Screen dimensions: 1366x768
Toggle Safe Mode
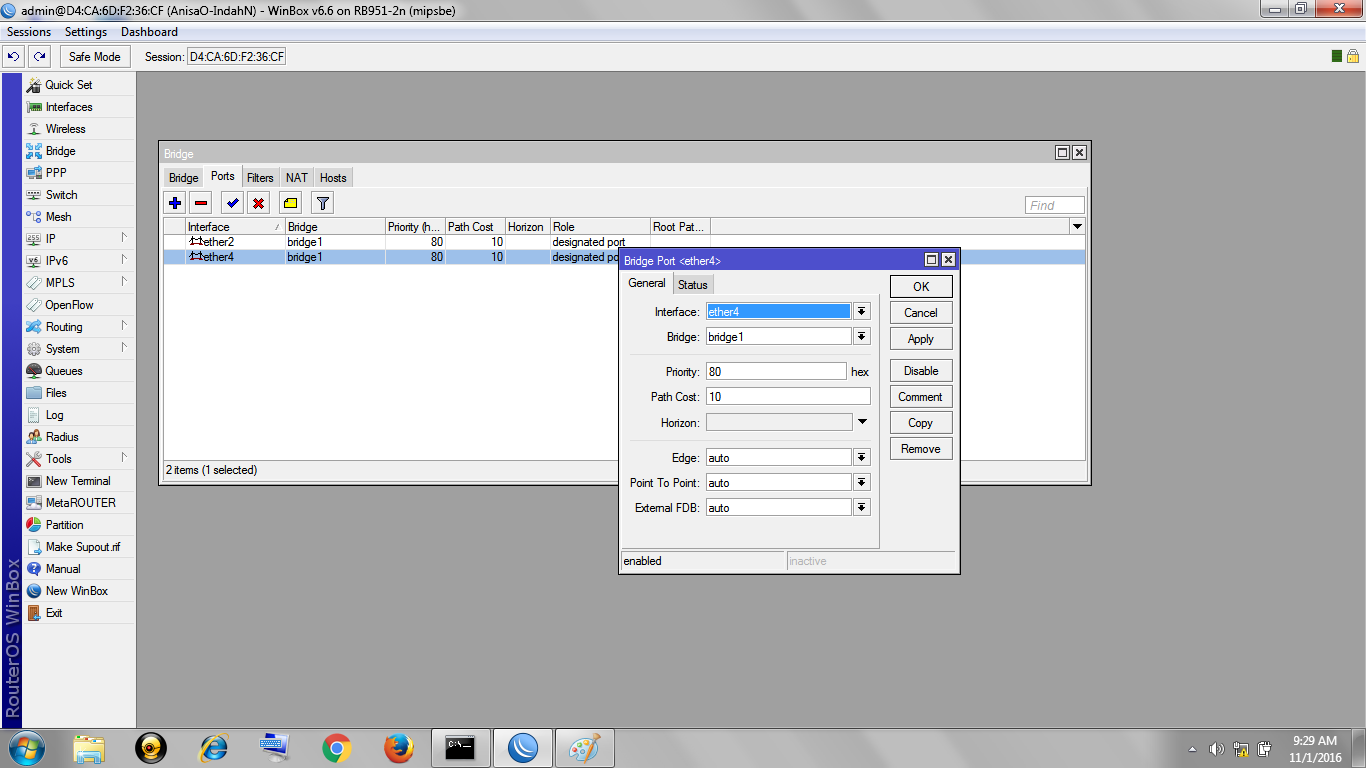[94, 56]
